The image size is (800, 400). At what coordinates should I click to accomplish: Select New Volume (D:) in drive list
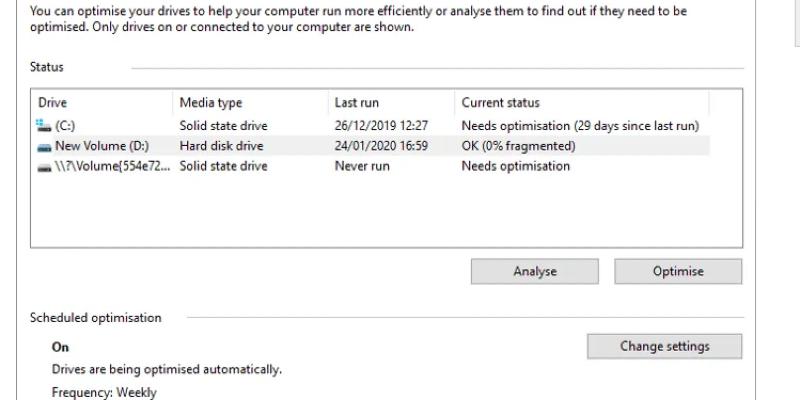pyautogui.click(x=370, y=146)
